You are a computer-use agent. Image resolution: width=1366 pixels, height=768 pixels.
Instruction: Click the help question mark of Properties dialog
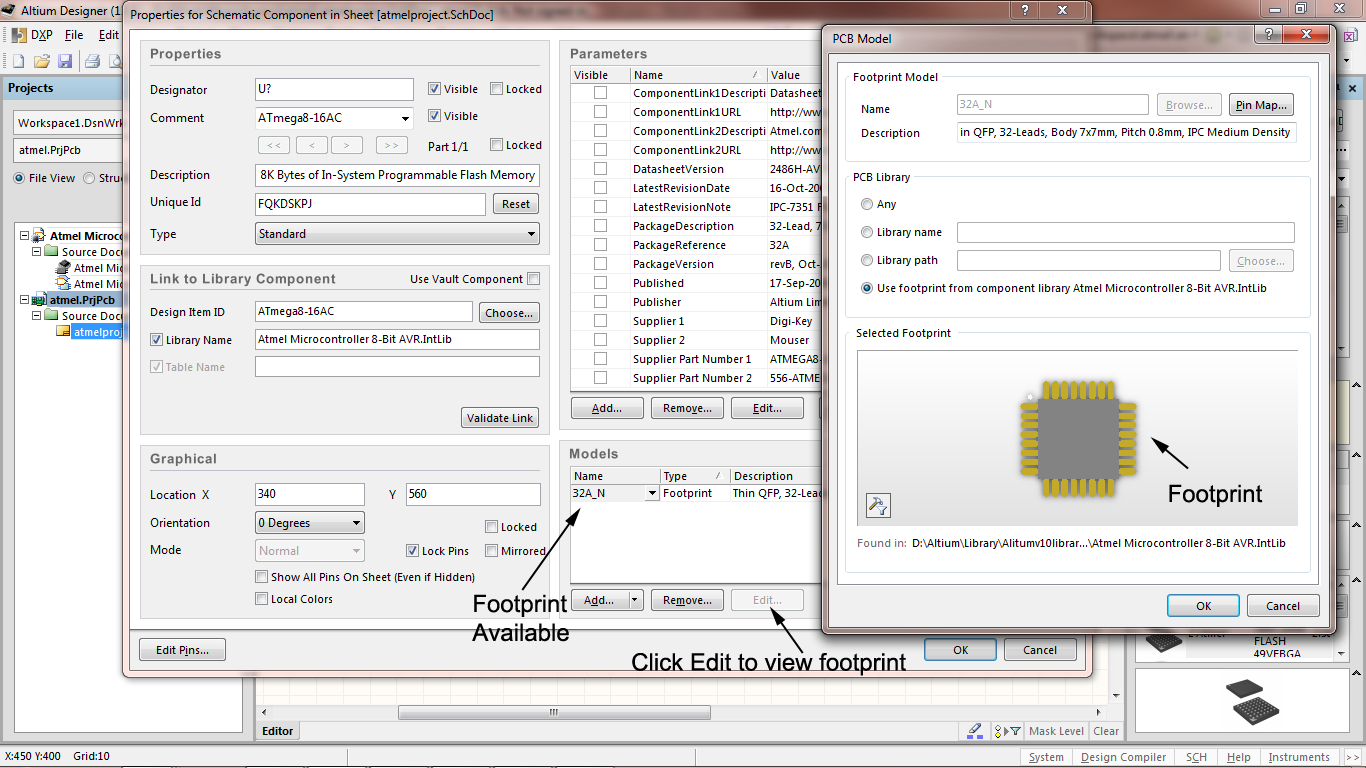(x=1024, y=9)
